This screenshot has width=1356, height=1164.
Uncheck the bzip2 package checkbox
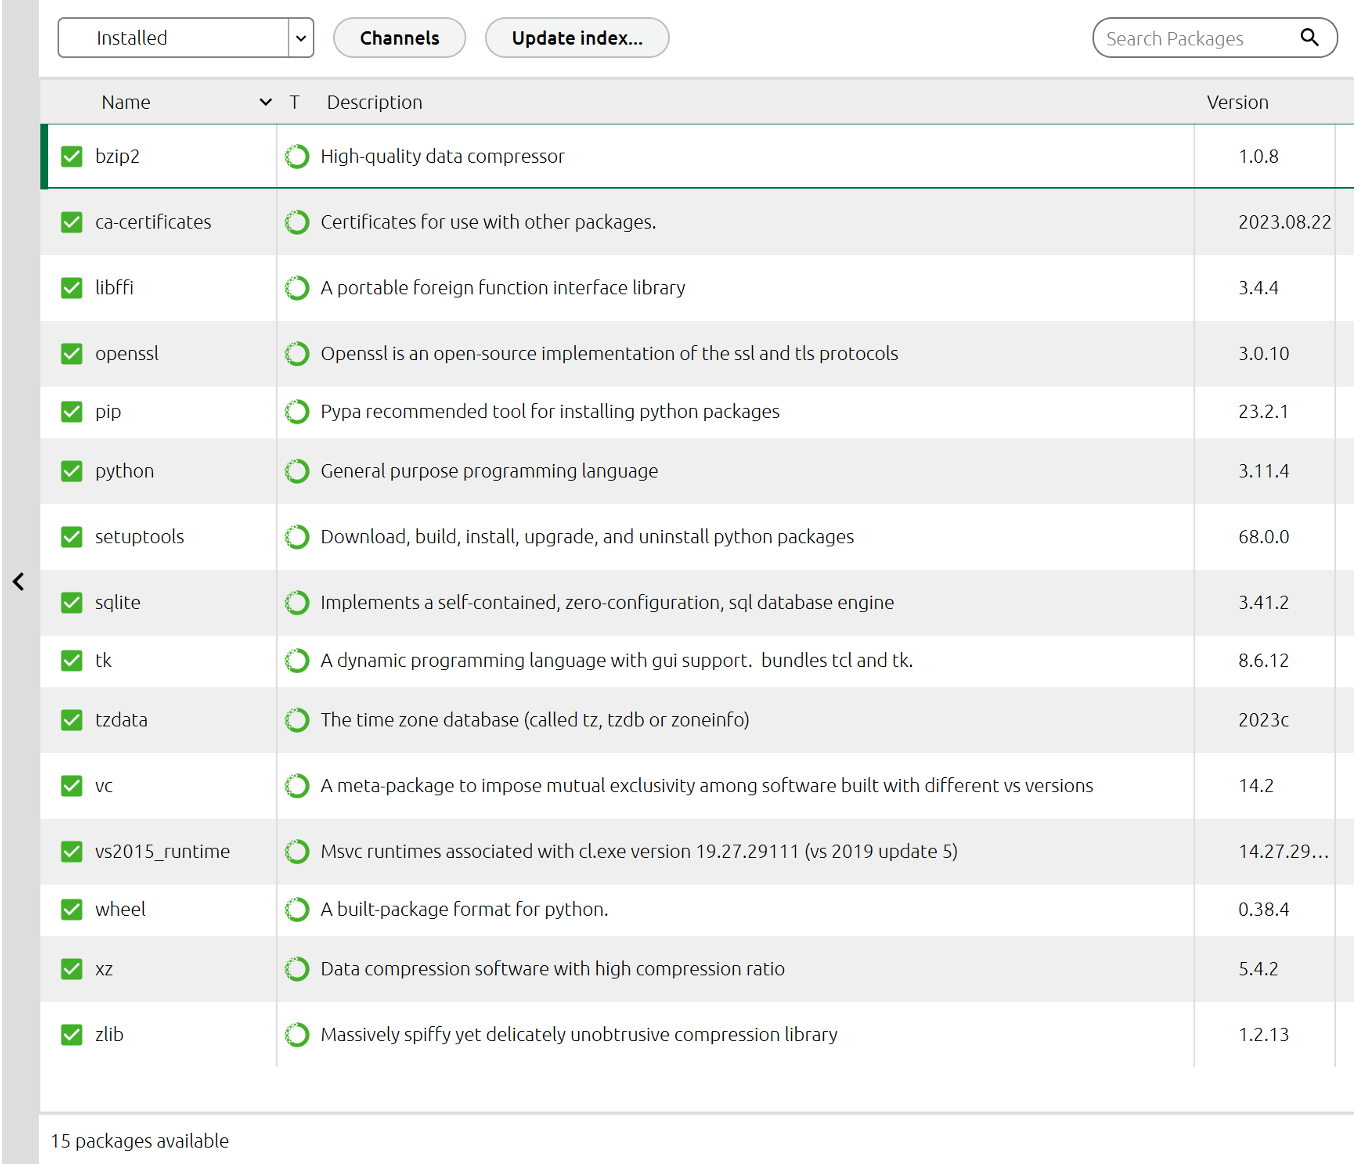point(72,156)
